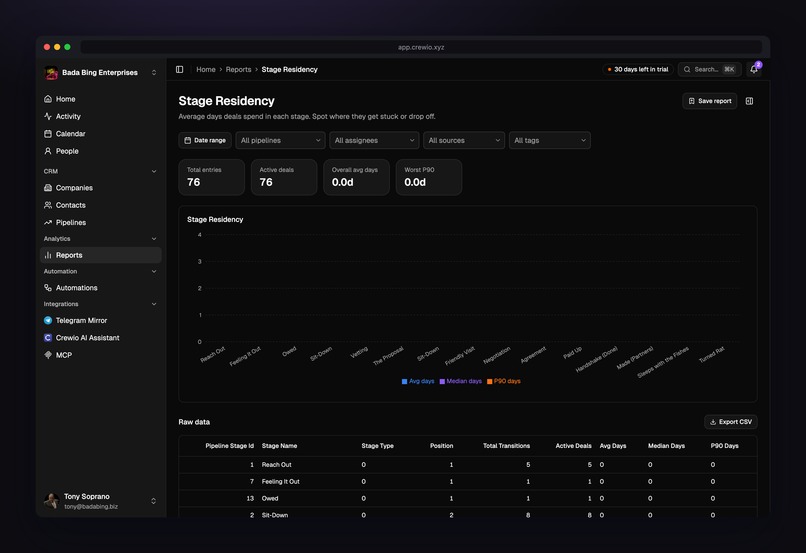The image size is (806, 553).
Task: Toggle the sidebar panel icon
Action: coord(179,69)
